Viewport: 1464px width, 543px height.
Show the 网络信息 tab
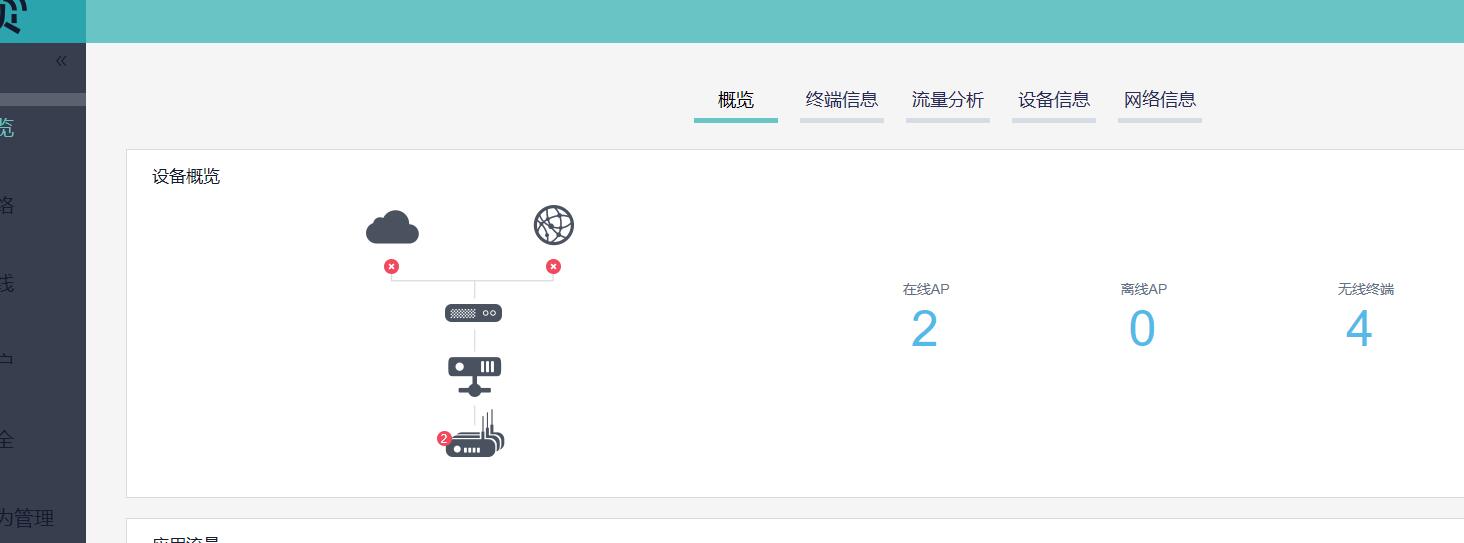click(1160, 100)
